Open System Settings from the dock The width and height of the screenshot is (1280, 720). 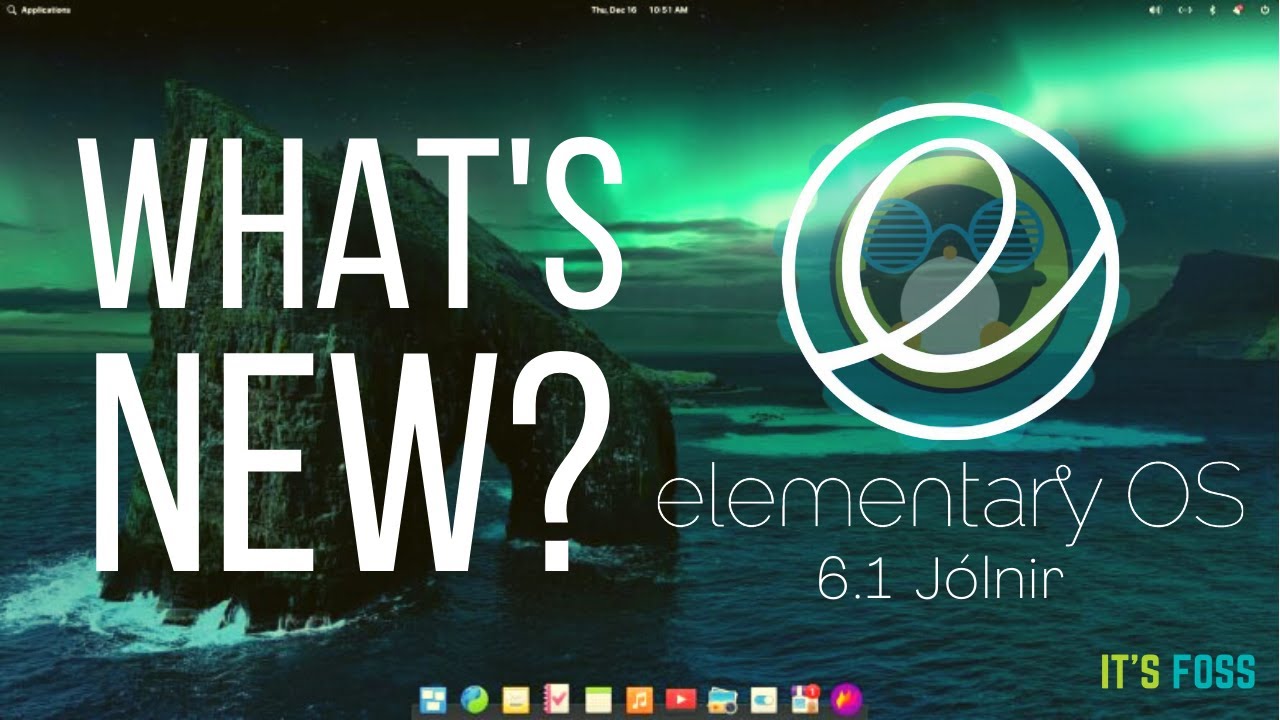click(x=763, y=698)
